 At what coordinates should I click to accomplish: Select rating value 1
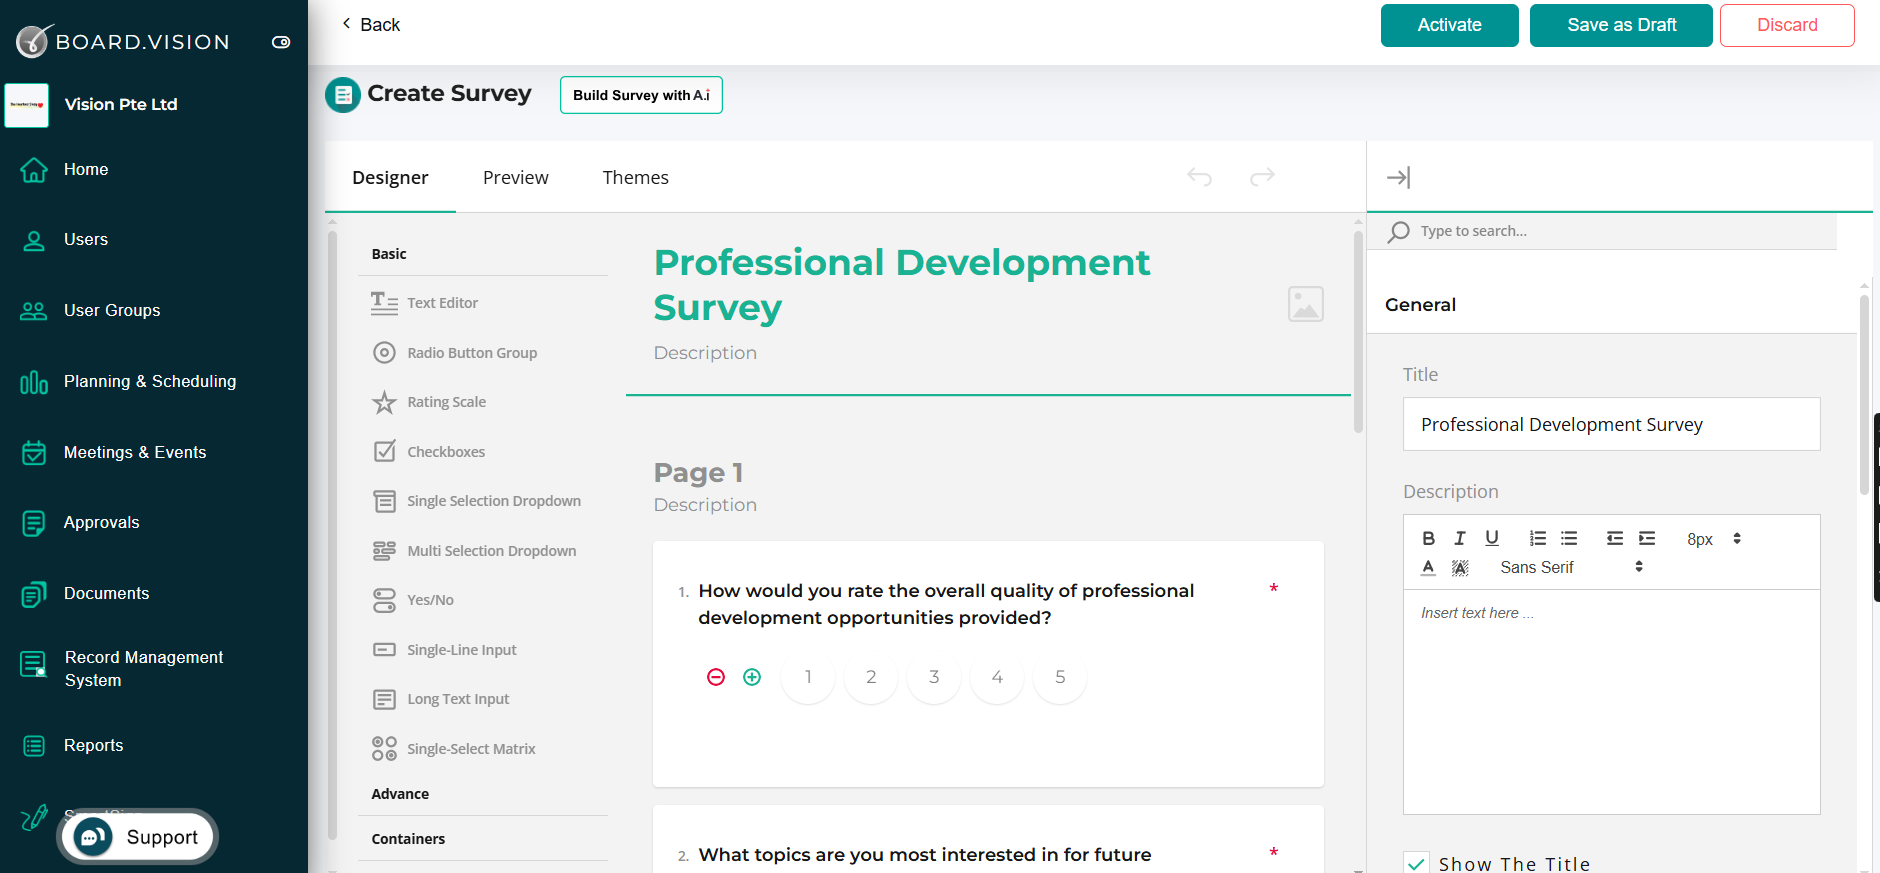tap(808, 677)
